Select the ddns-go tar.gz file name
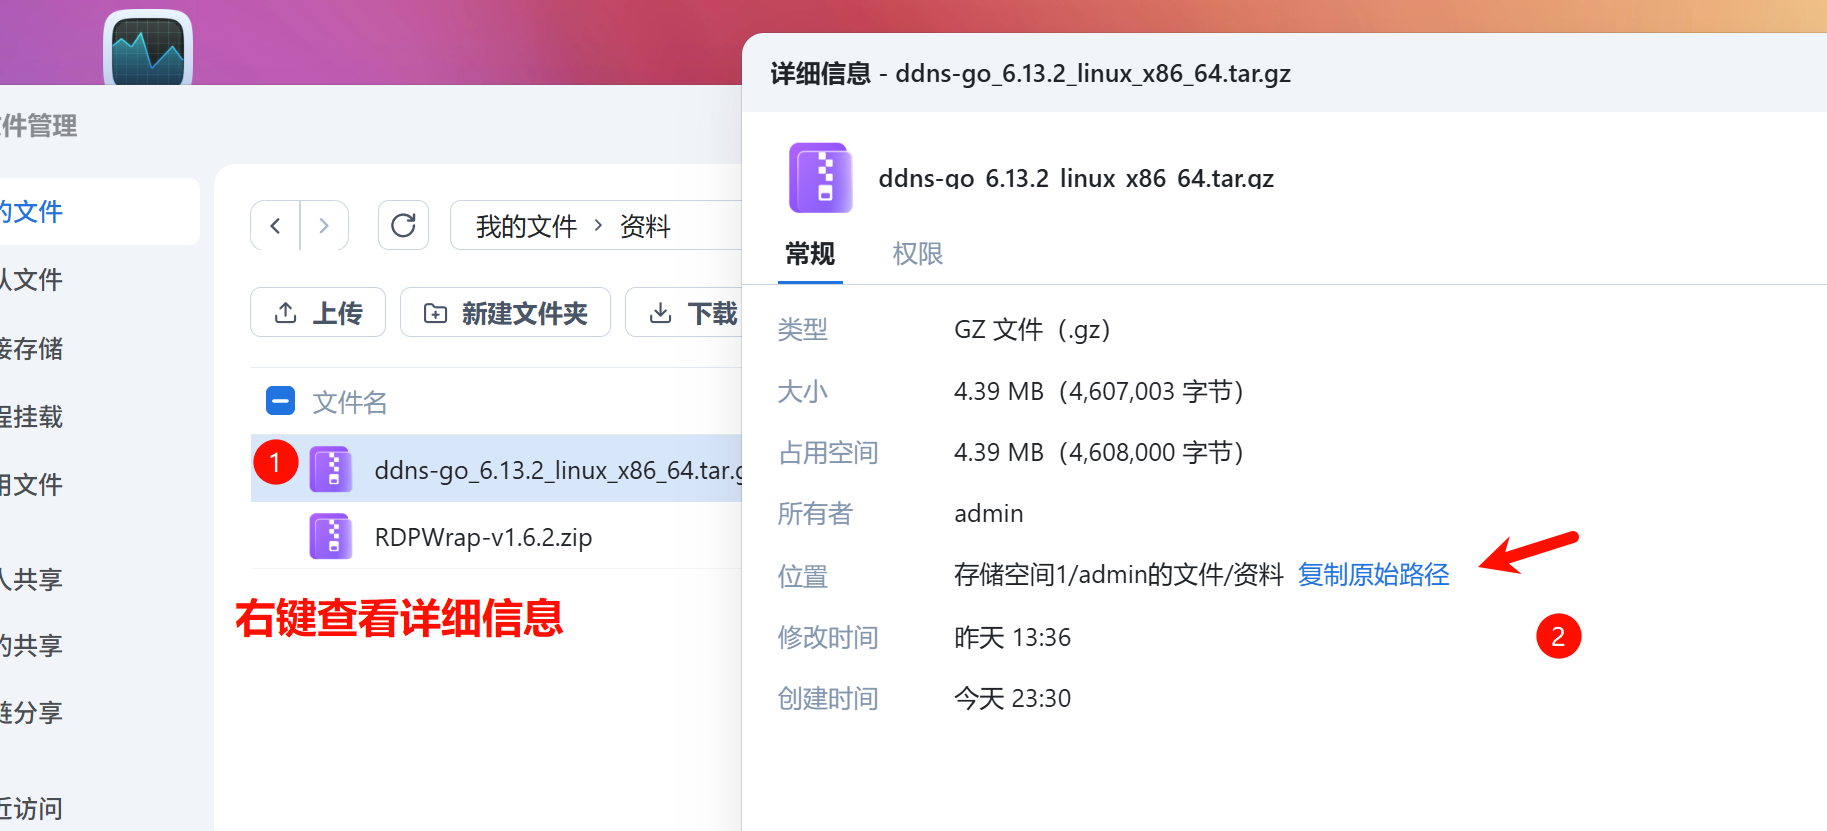Image resolution: width=1827 pixels, height=831 pixels. click(555, 470)
